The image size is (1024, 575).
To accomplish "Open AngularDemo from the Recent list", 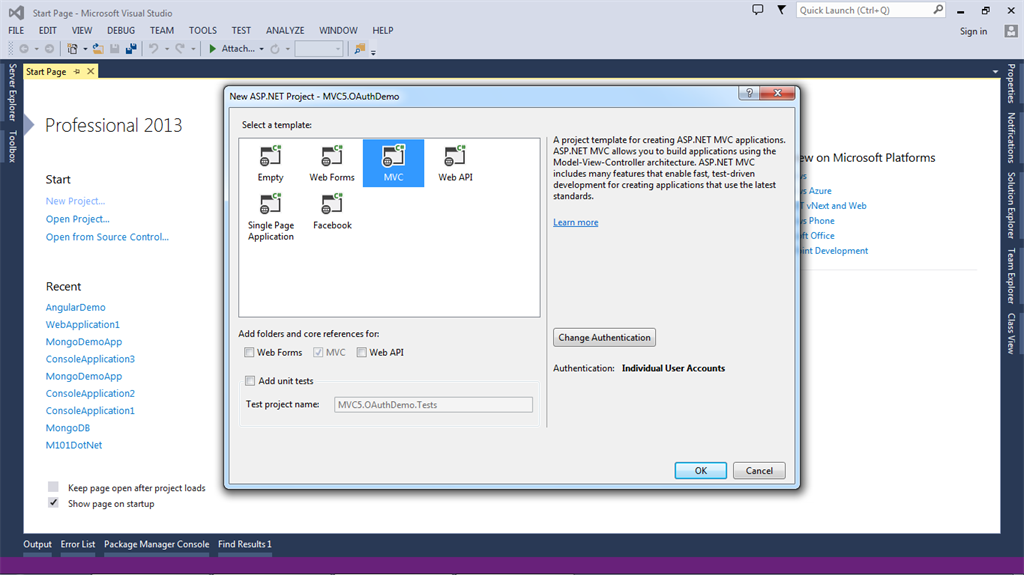I will point(75,307).
